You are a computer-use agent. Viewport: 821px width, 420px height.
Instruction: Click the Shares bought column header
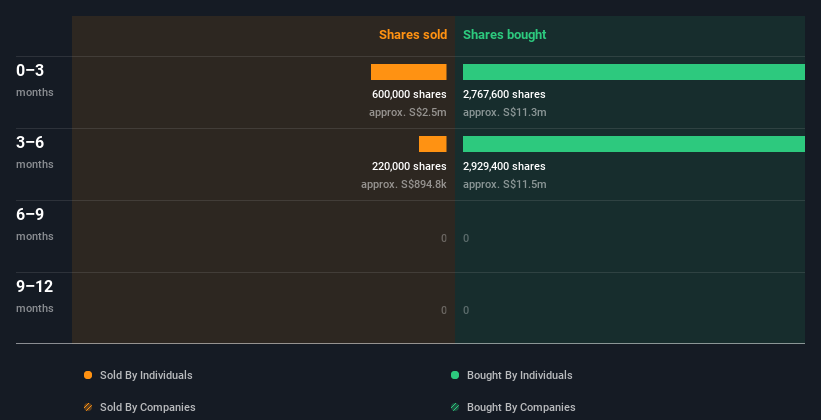(504, 35)
